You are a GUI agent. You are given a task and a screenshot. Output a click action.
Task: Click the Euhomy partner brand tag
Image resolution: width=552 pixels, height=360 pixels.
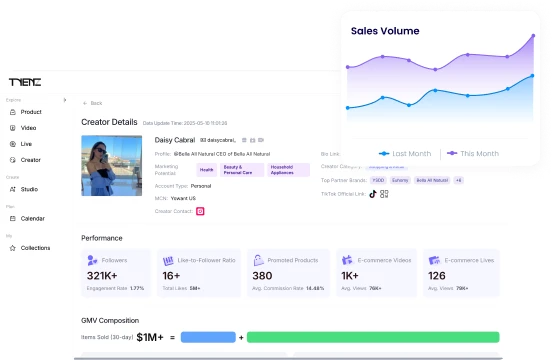coord(400,180)
